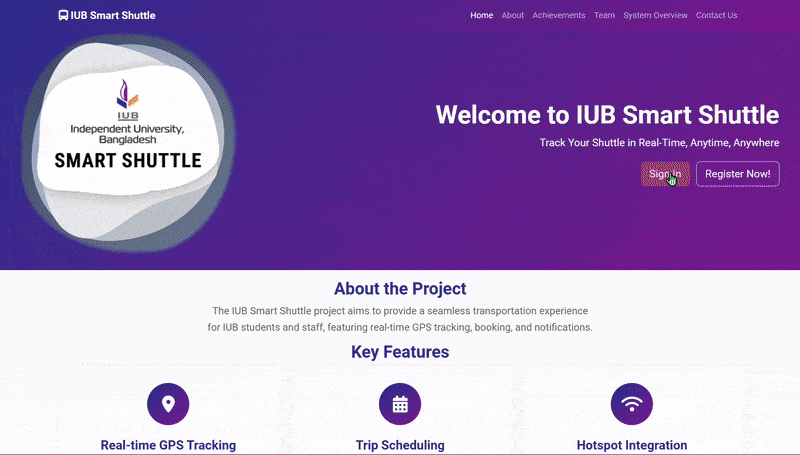
Task: Open the Home nav item
Action: [482, 15]
